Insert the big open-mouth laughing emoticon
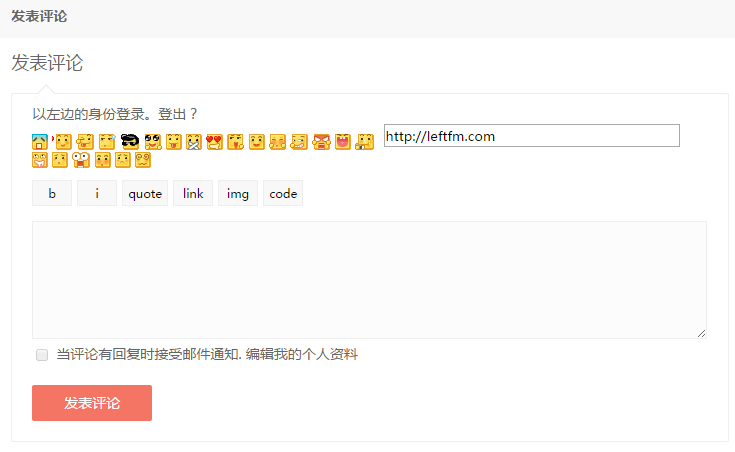 [343, 142]
